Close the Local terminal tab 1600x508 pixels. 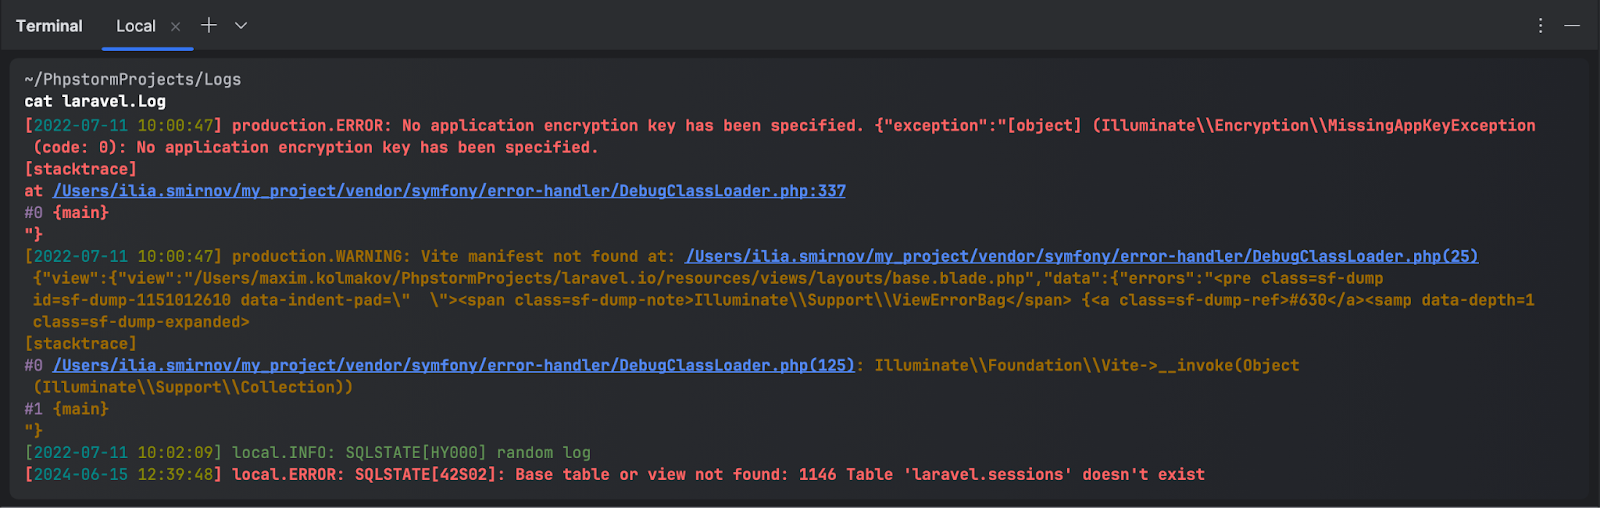tap(176, 26)
